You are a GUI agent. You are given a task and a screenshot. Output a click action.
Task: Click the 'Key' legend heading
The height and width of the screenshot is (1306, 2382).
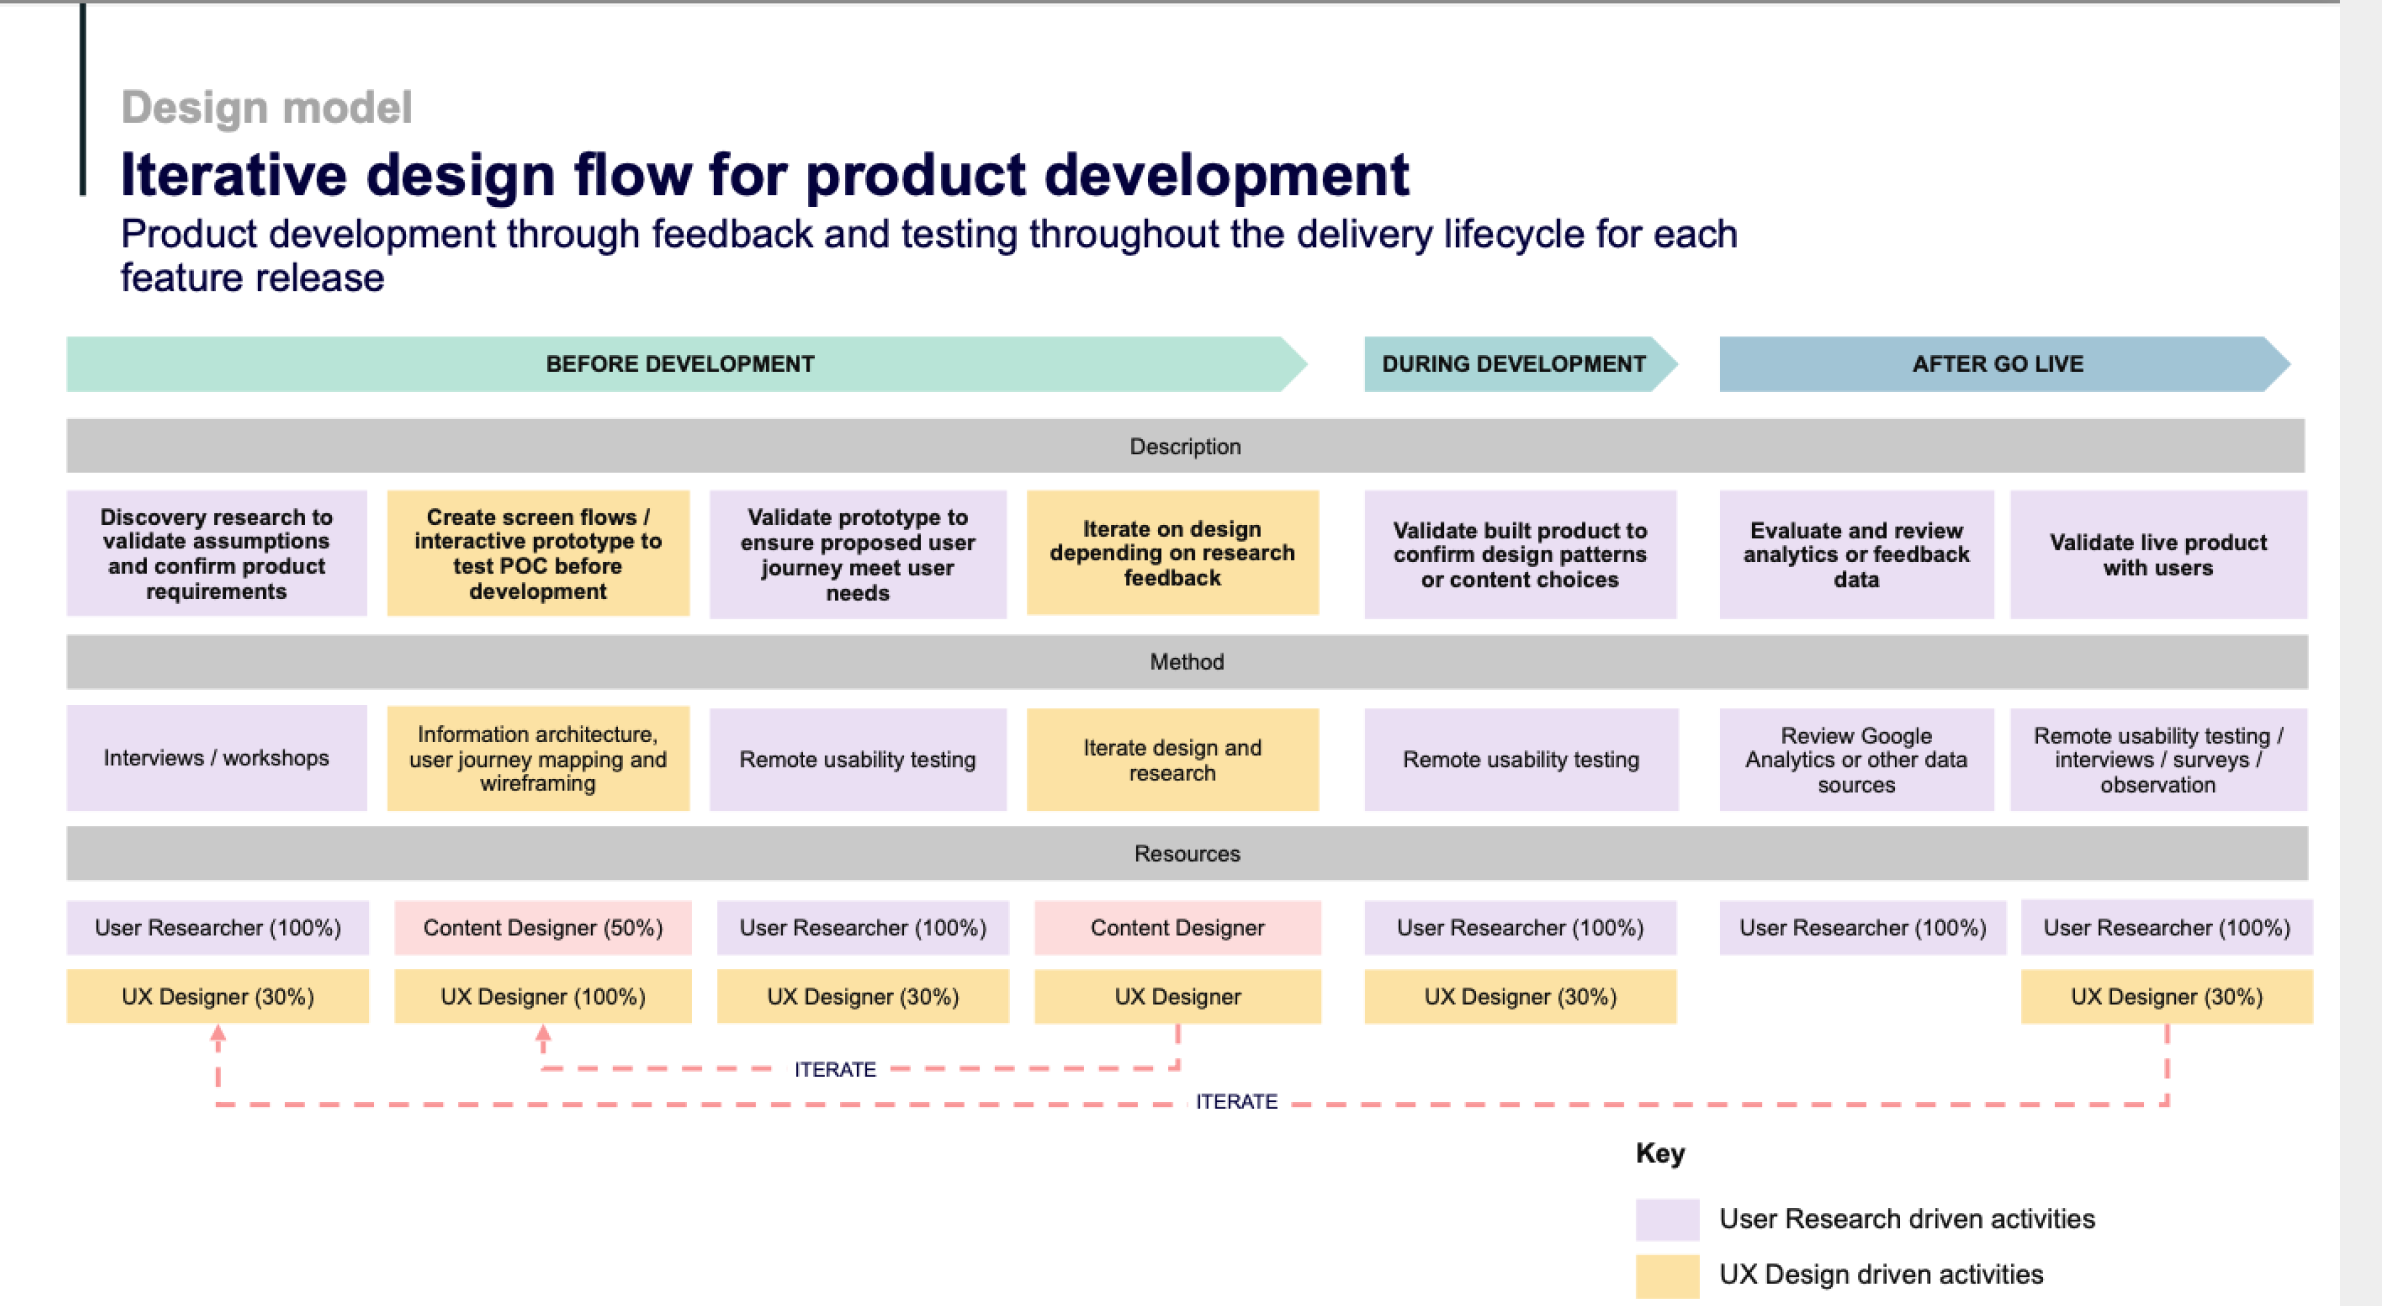[x=1660, y=1153]
